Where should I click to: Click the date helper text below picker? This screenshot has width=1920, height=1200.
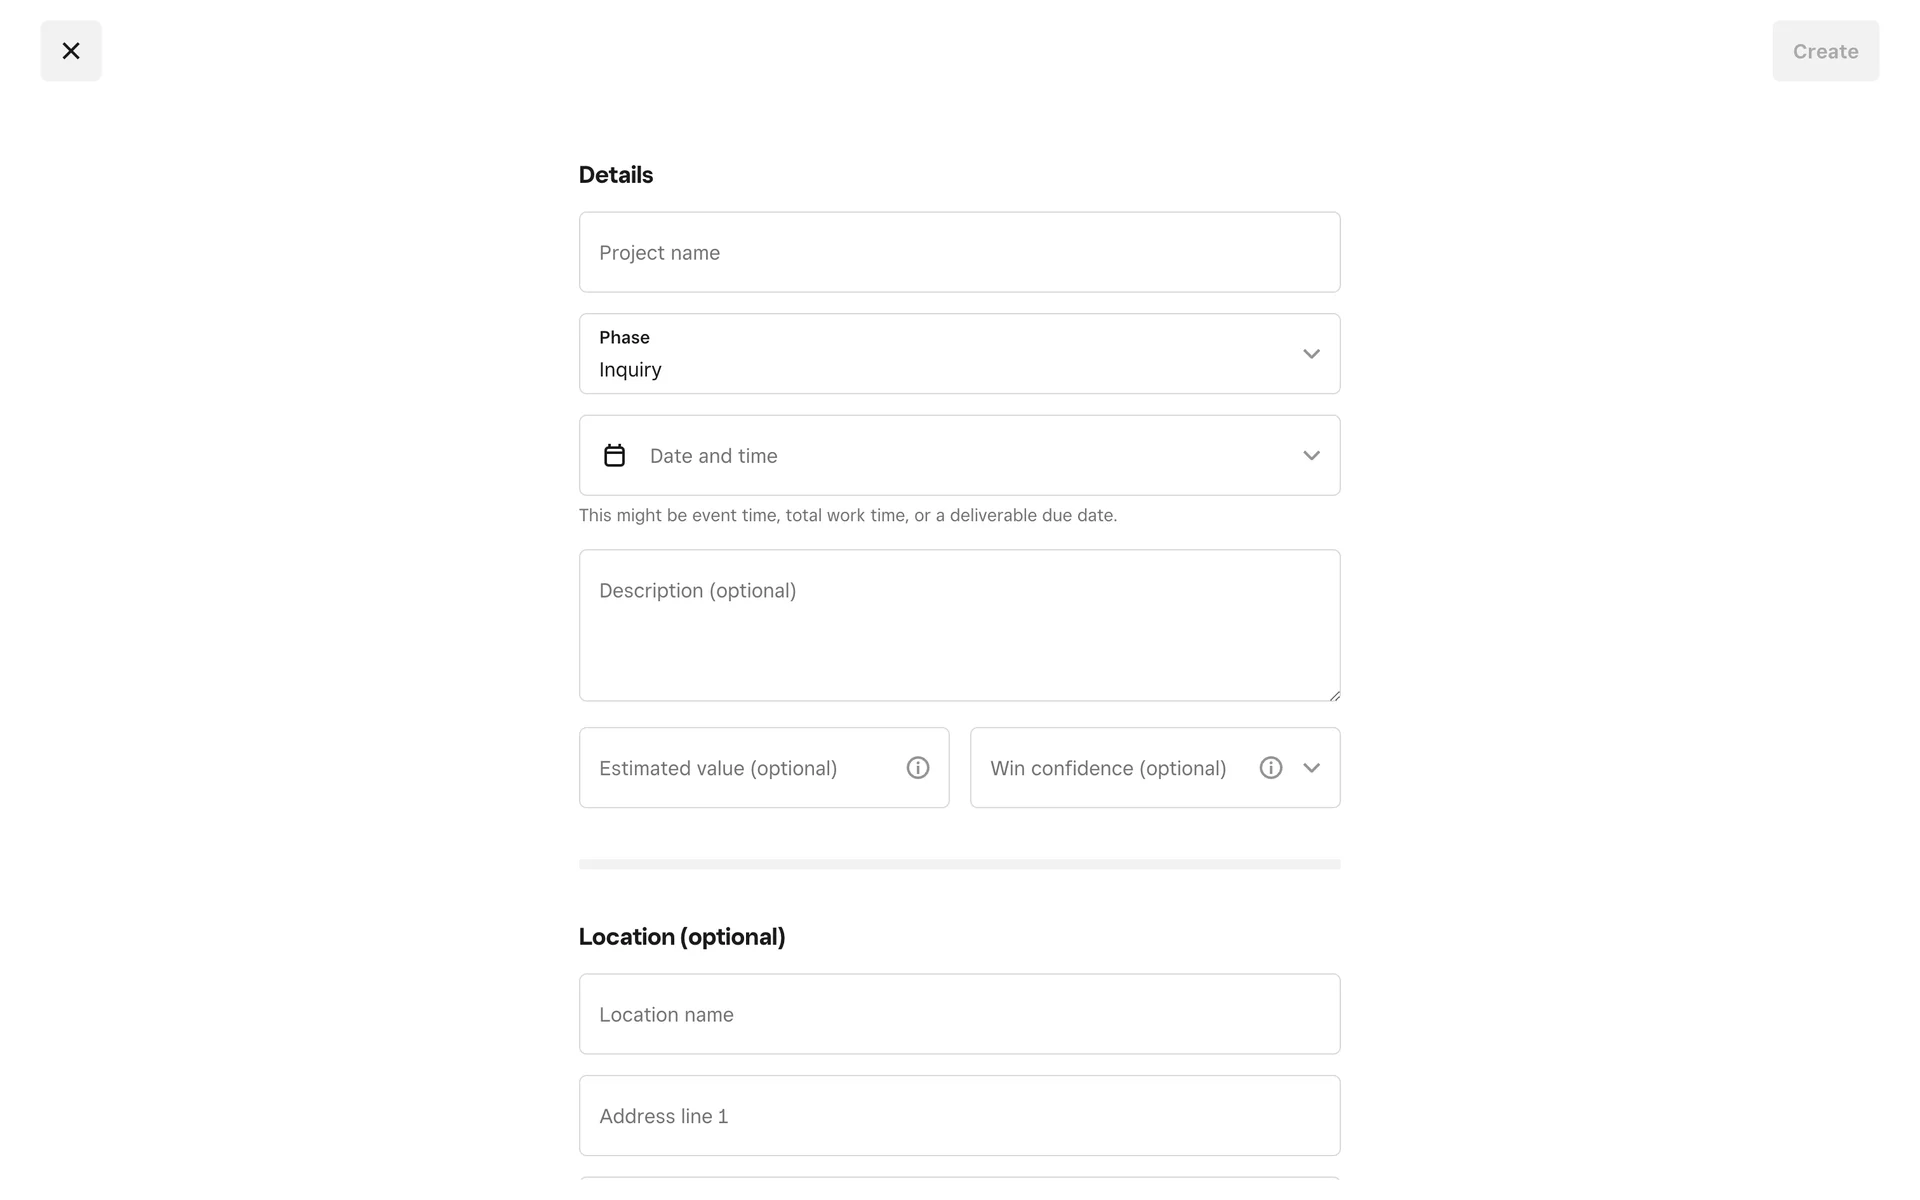848,516
